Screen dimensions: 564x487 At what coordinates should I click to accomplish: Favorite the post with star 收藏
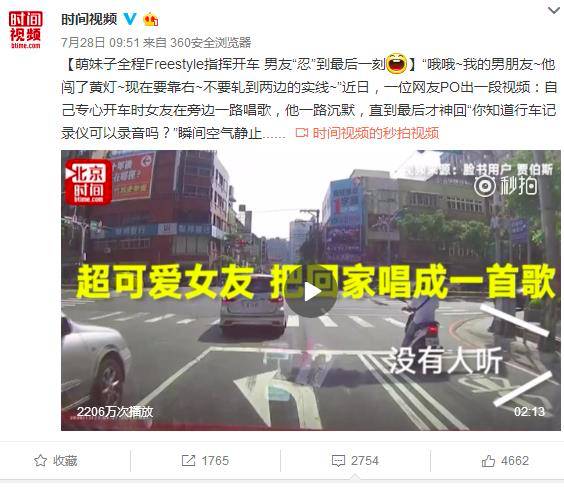(55, 461)
